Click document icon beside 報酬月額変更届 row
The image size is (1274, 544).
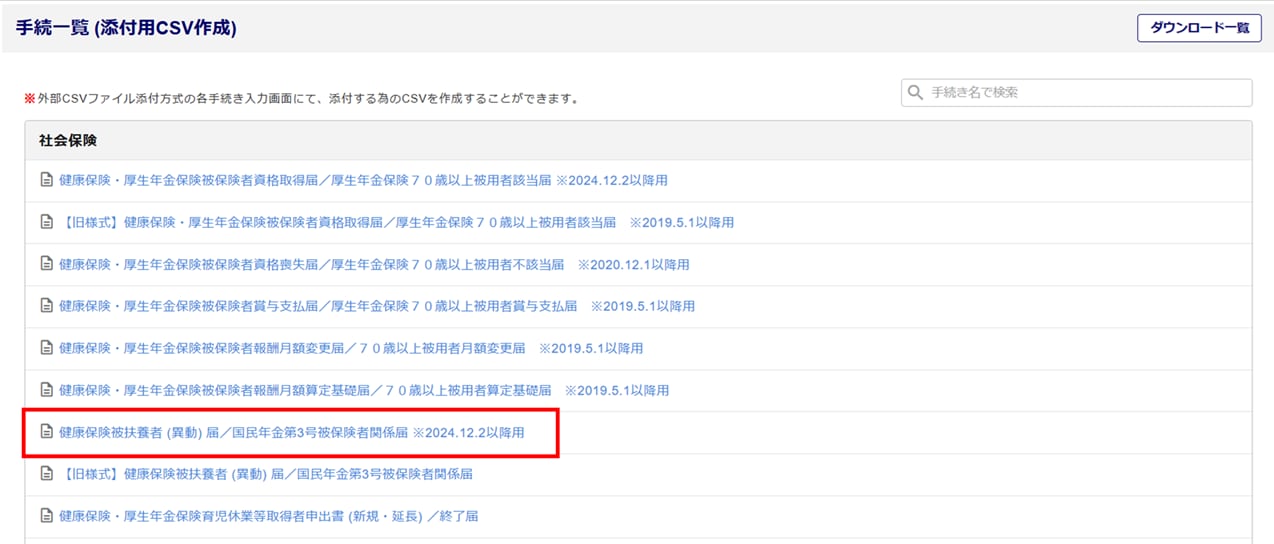click(x=45, y=348)
